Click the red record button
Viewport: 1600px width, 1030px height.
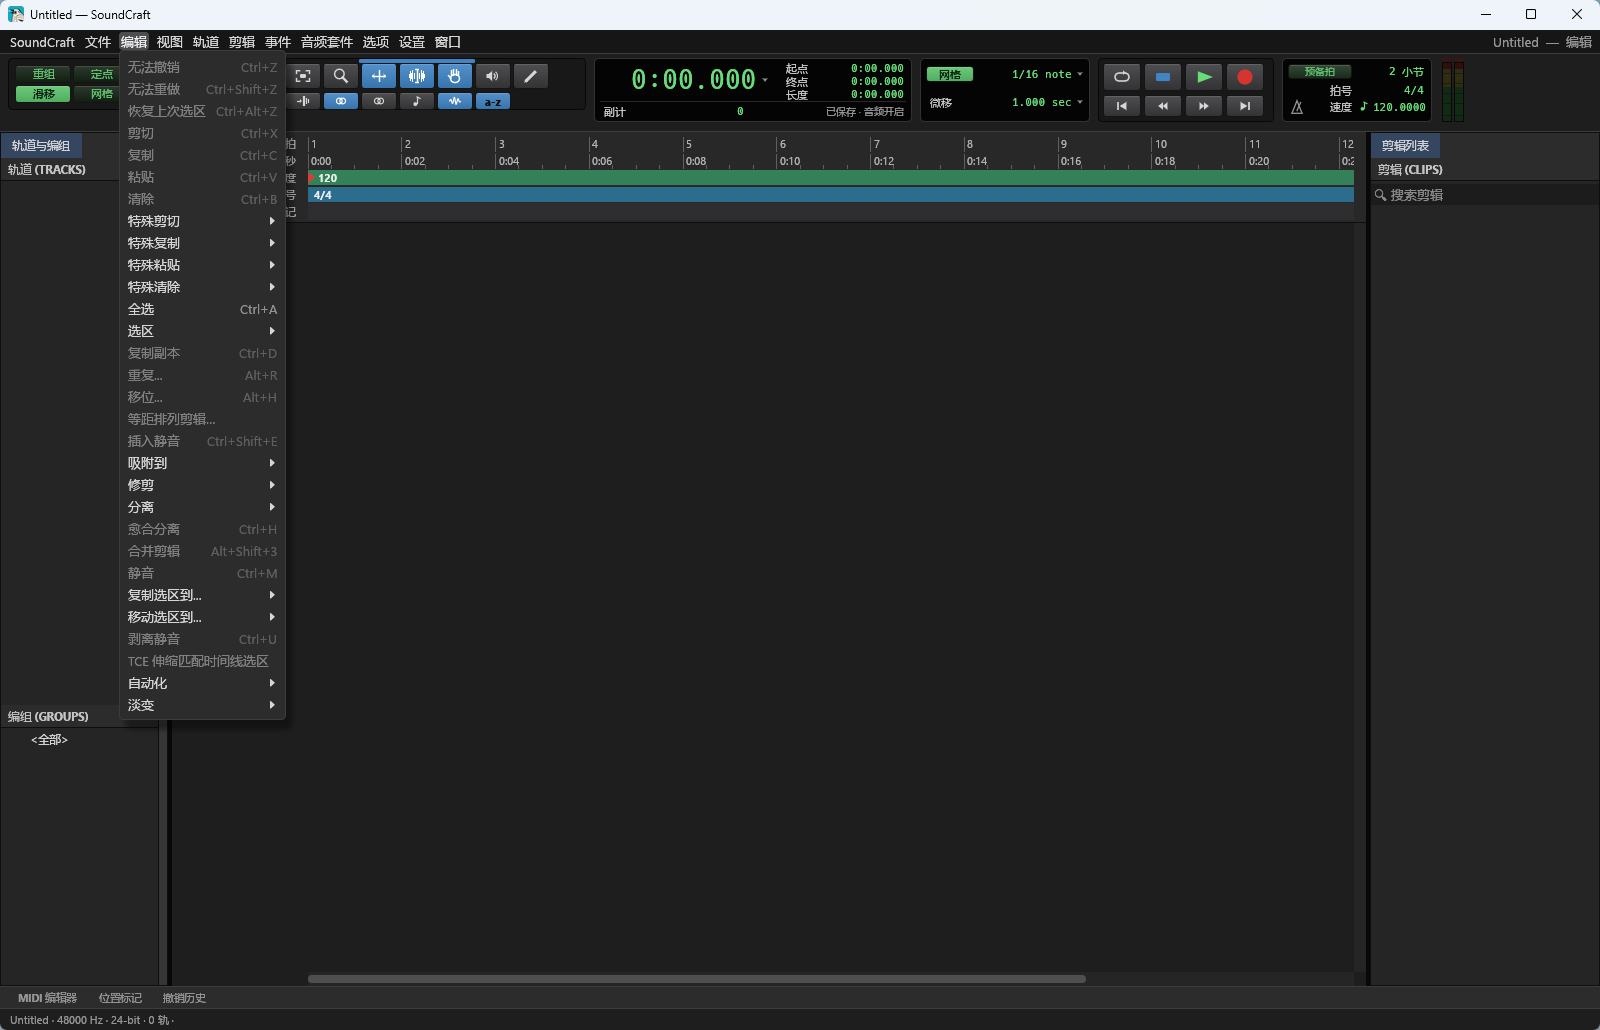1245,77
